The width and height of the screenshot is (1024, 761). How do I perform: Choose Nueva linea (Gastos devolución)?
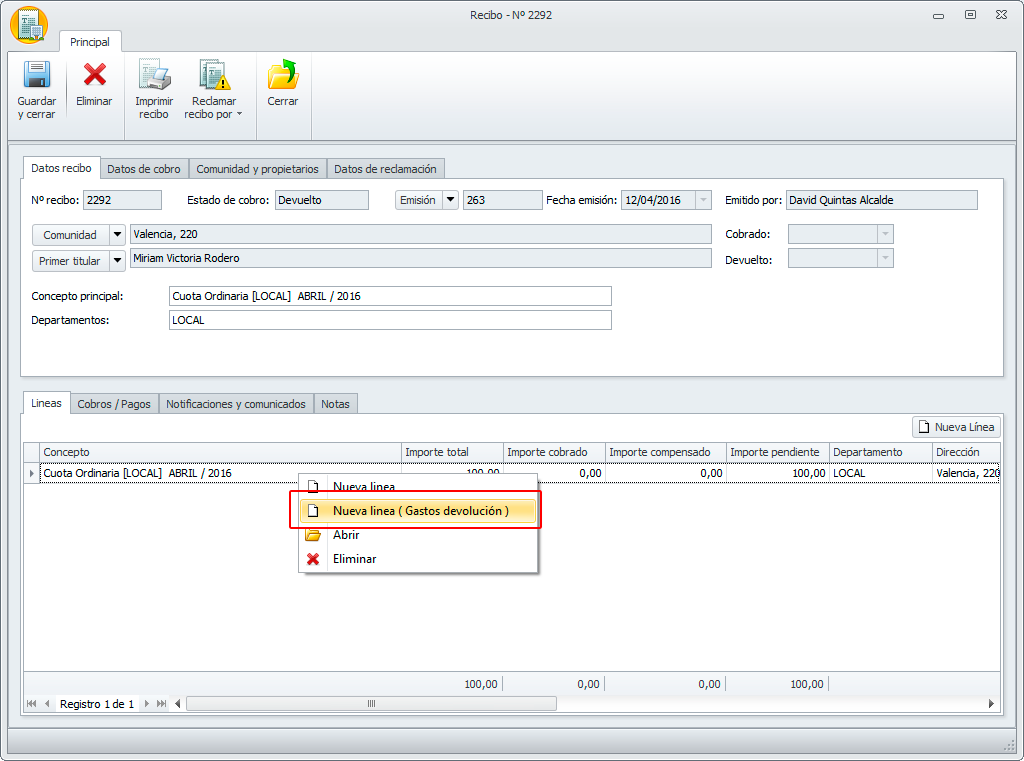(418, 511)
